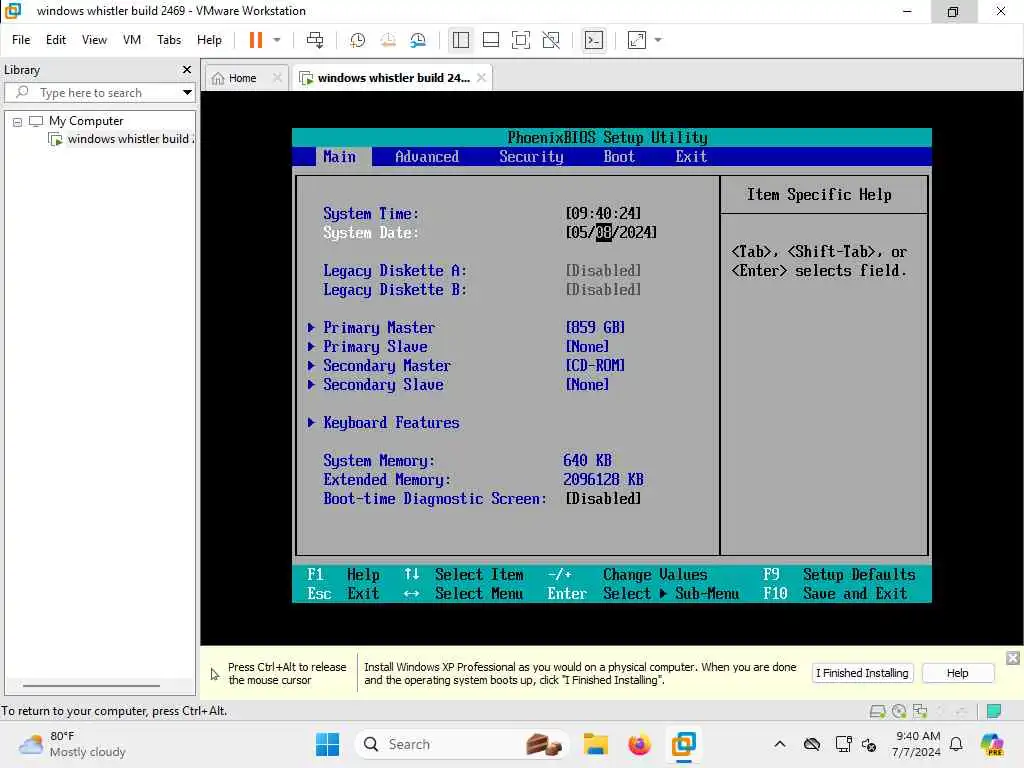Toggle the library sidebar view icon

(x=460, y=40)
